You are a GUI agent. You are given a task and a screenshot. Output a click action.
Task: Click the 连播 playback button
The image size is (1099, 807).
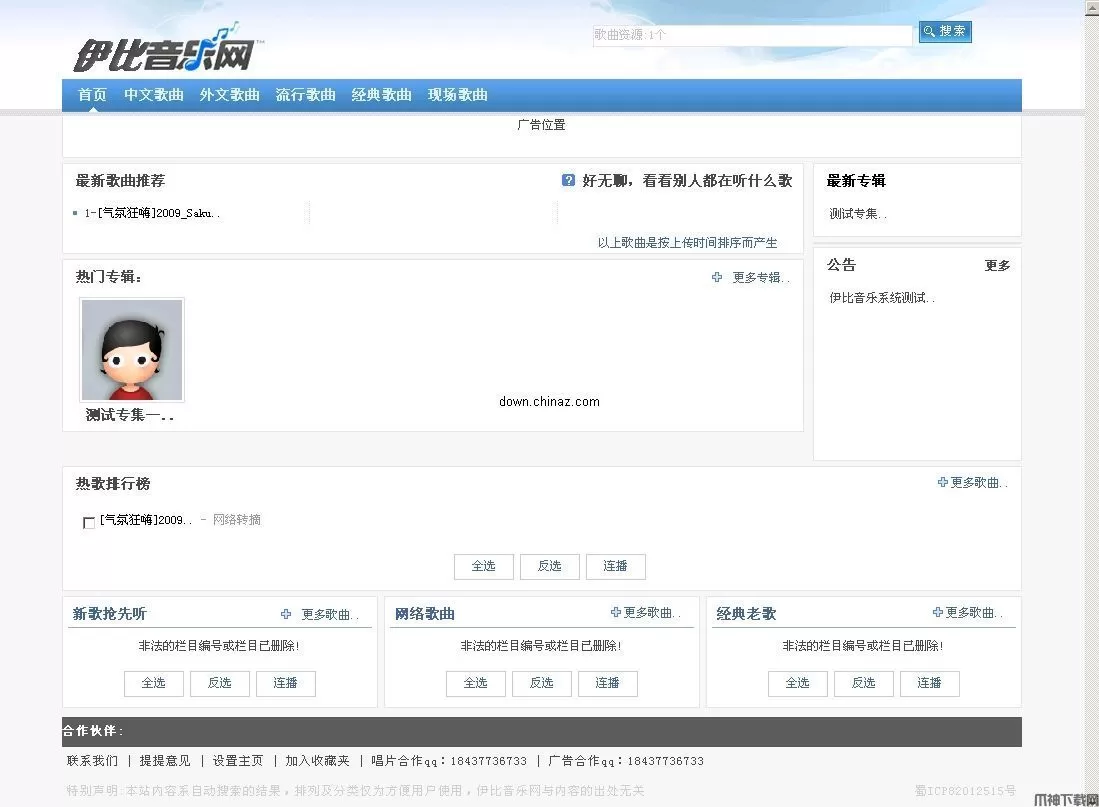click(x=615, y=566)
